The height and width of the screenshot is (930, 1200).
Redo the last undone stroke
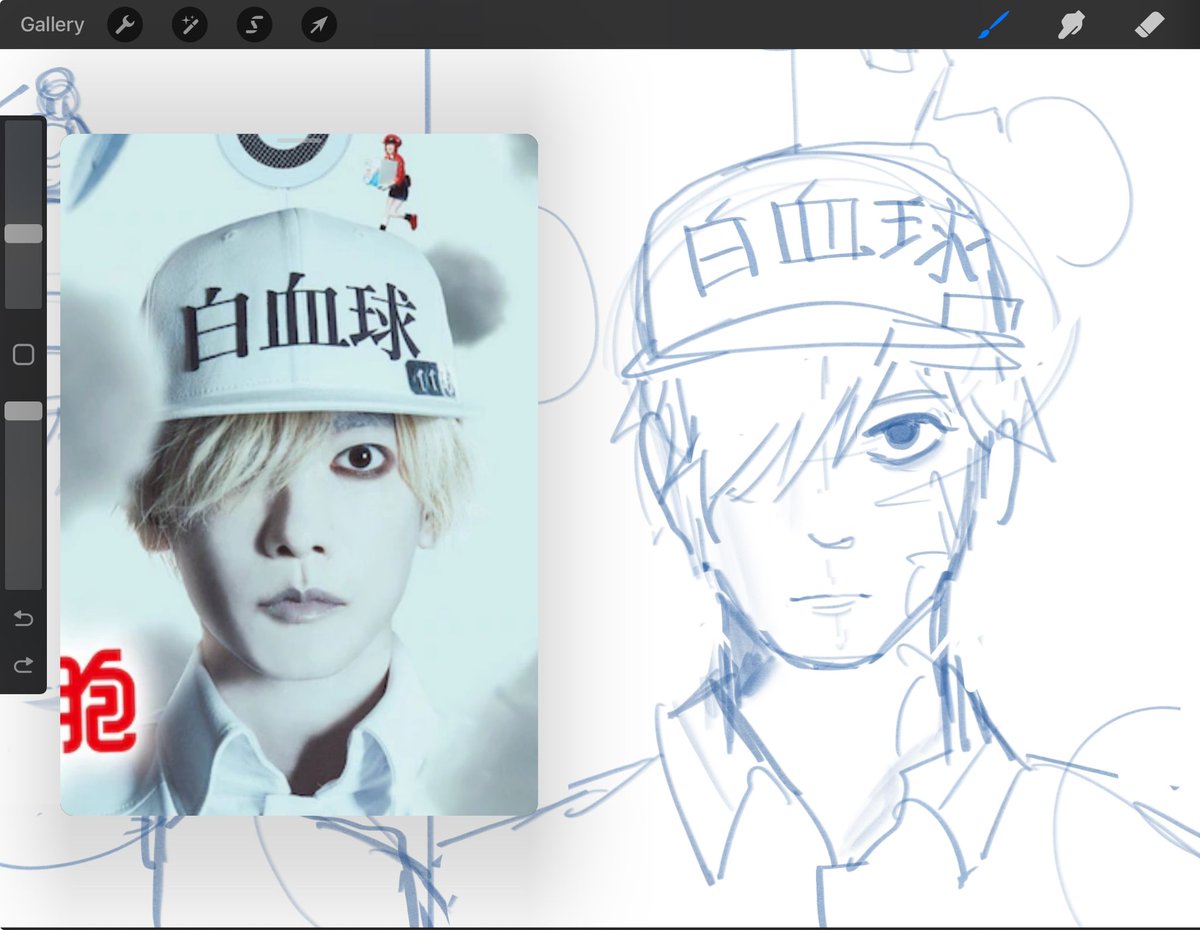[x=23, y=665]
